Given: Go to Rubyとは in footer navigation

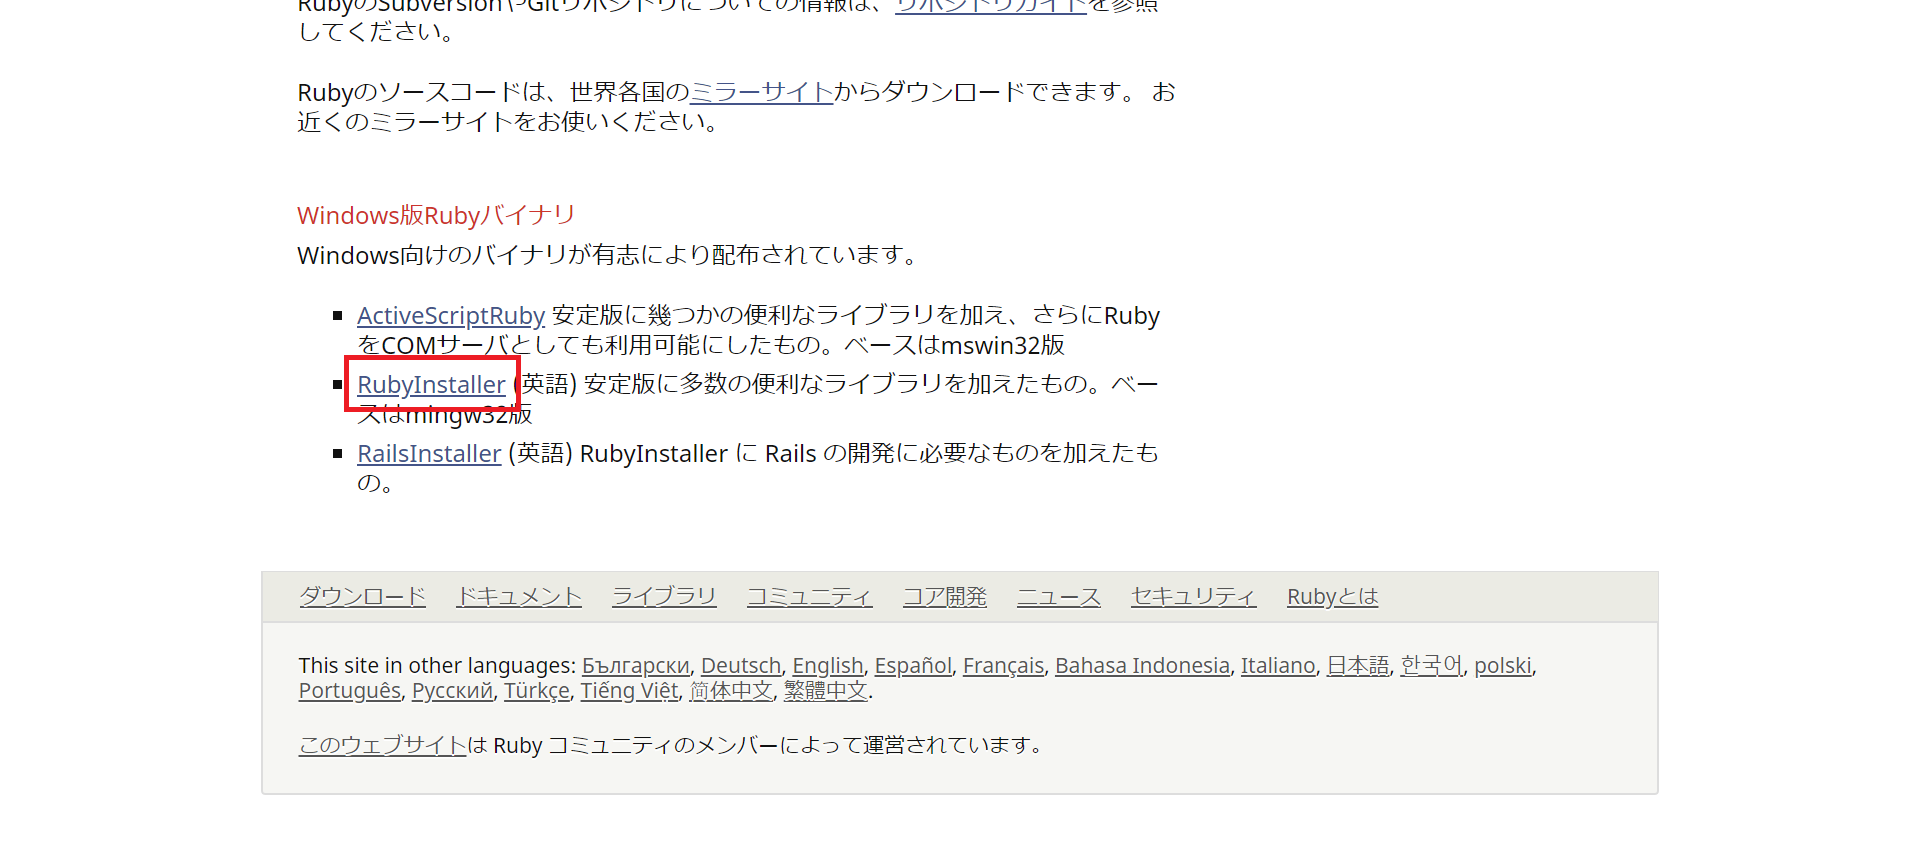Looking at the screenshot, I should point(1332,596).
